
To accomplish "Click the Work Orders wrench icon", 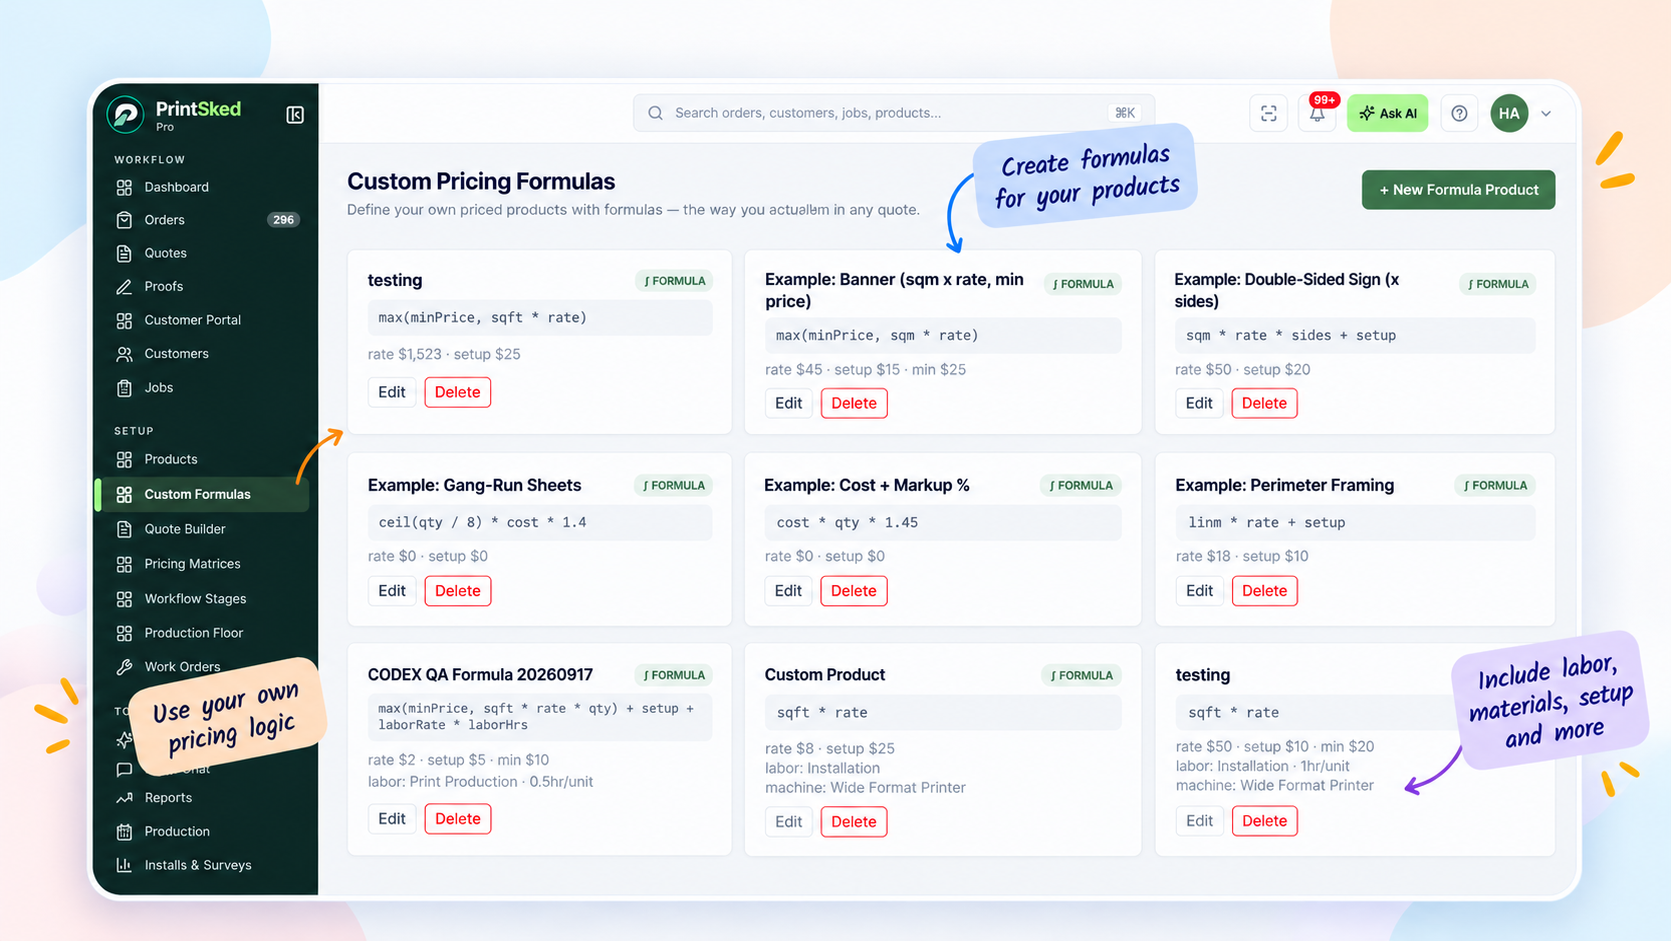I will click(x=124, y=667).
